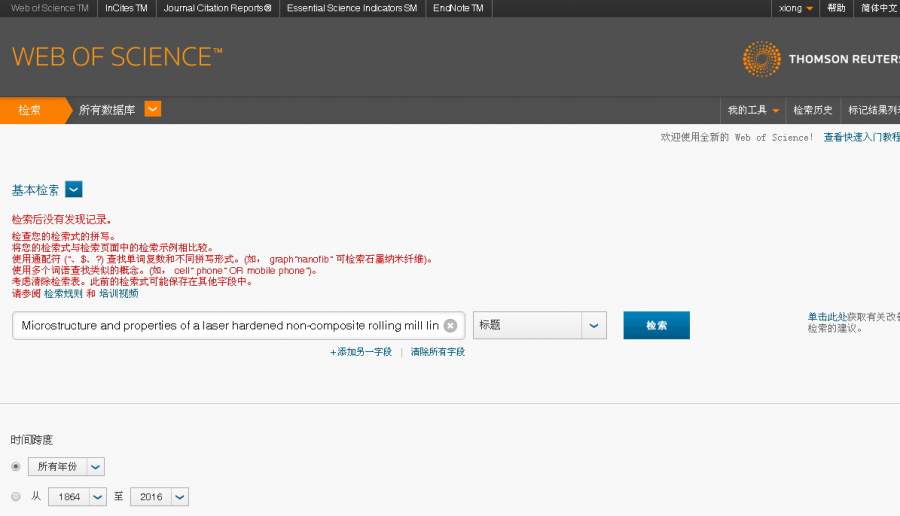The width and height of the screenshot is (900, 516).
Task: Open the Journal Citation Reports tab
Action: click(218, 8)
